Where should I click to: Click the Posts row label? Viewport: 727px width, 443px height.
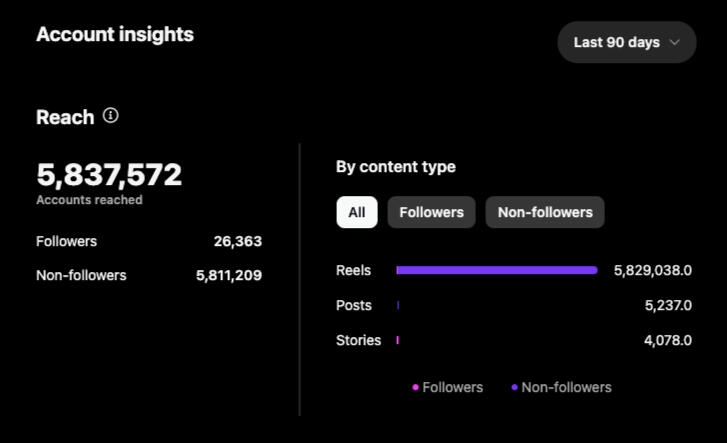pos(353,305)
